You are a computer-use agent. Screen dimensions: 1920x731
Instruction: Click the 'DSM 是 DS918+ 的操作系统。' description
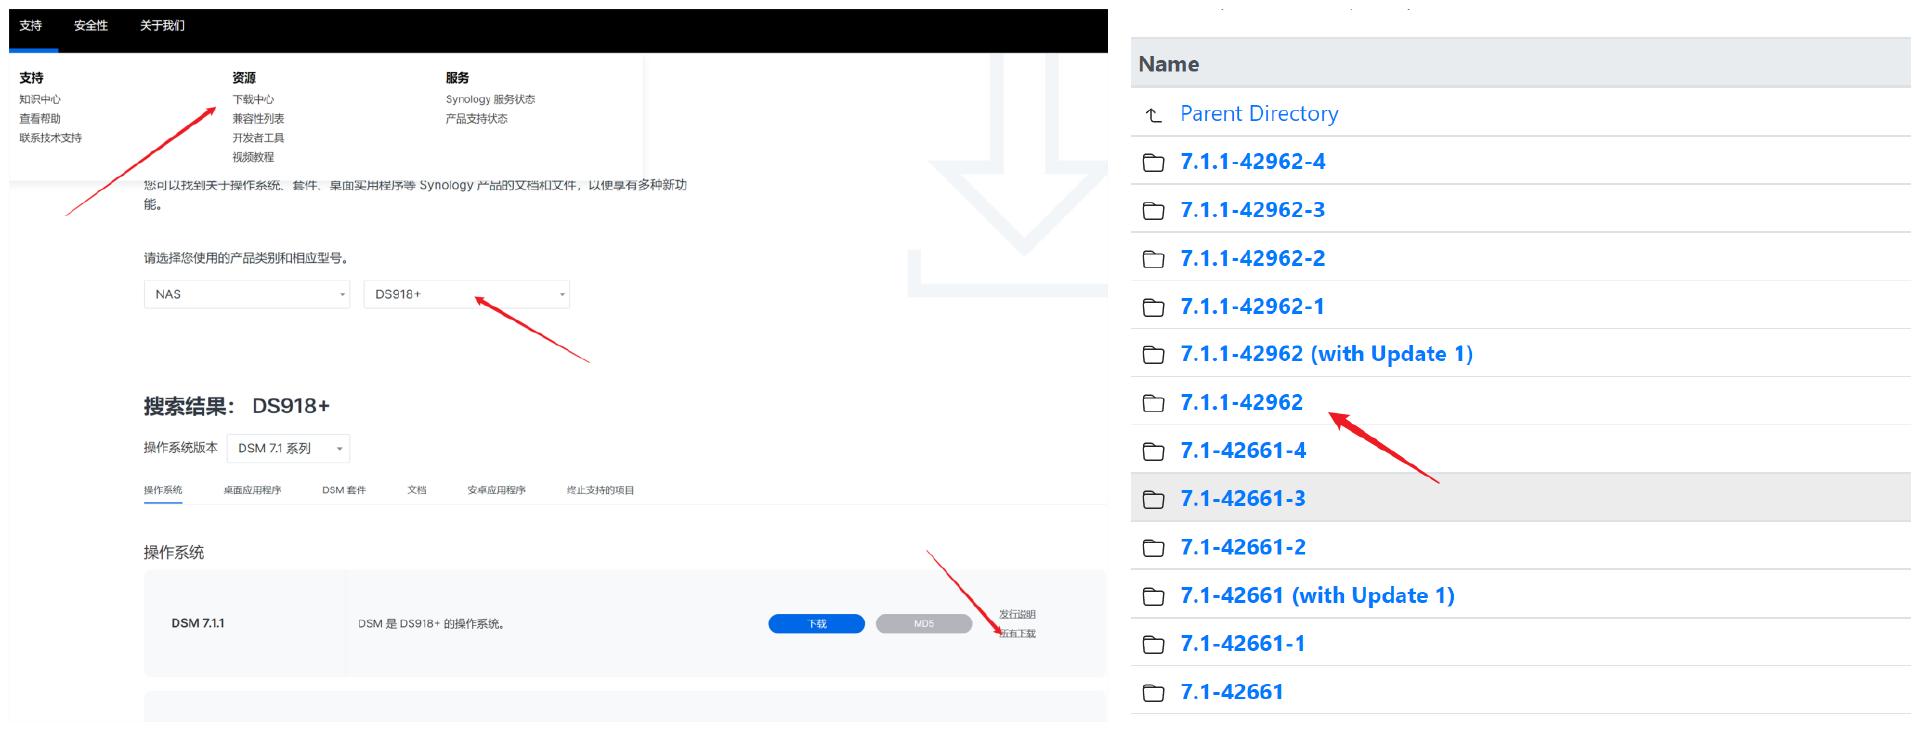(431, 624)
